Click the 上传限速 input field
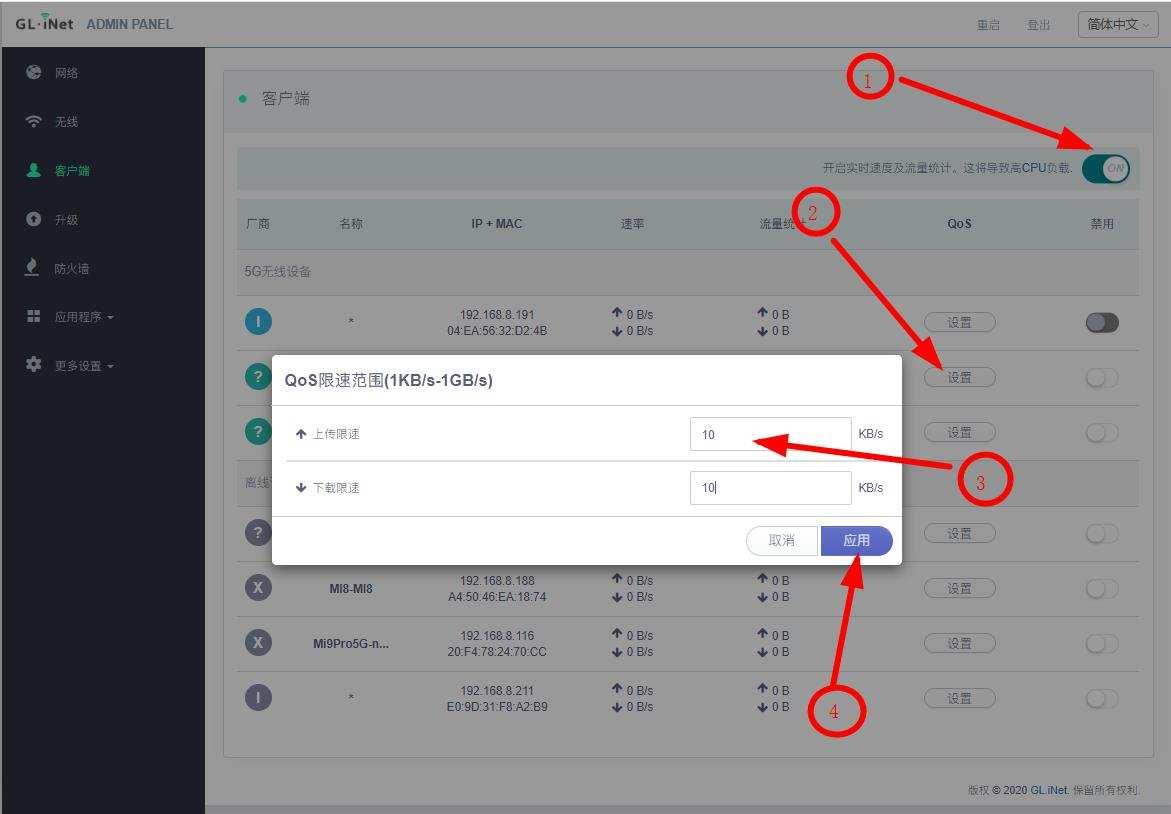1171x814 pixels. pyautogui.click(x=771, y=434)
